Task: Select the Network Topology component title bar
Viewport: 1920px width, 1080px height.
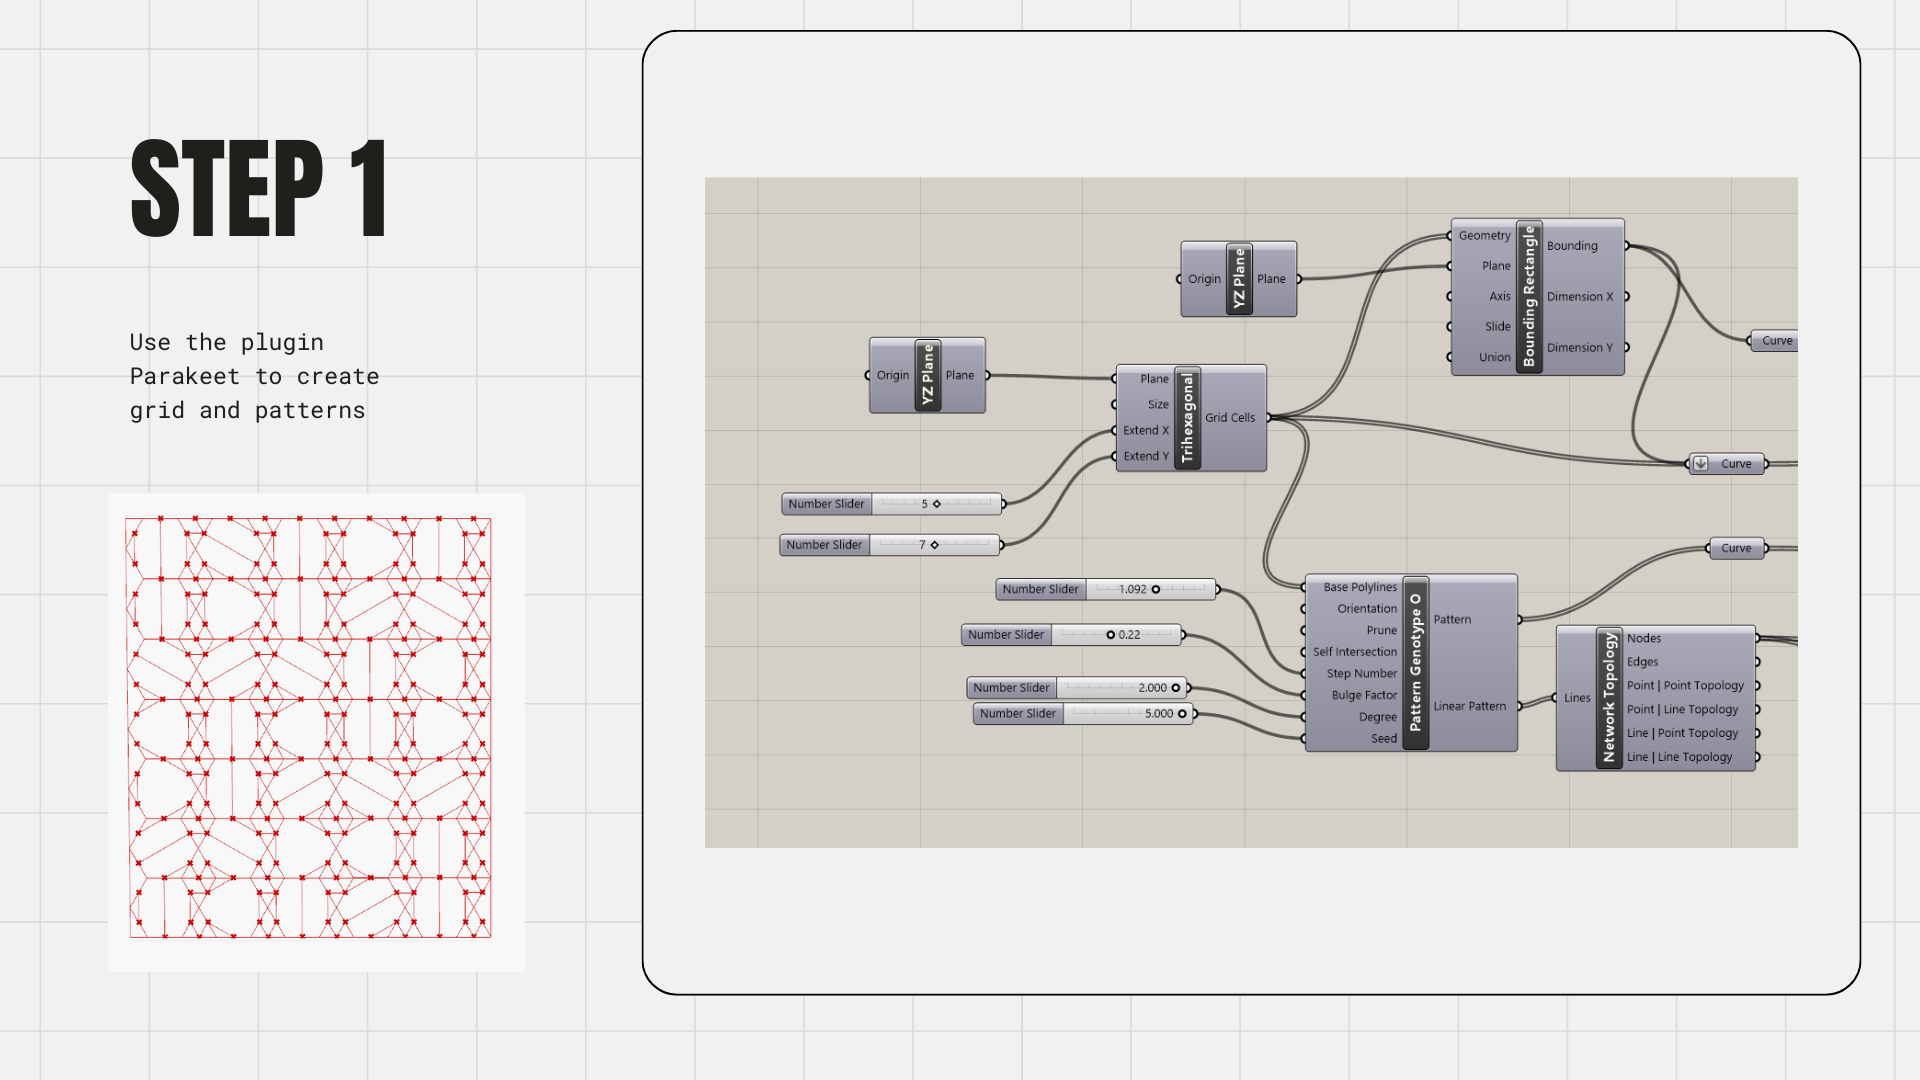Action: (1608, 698)
